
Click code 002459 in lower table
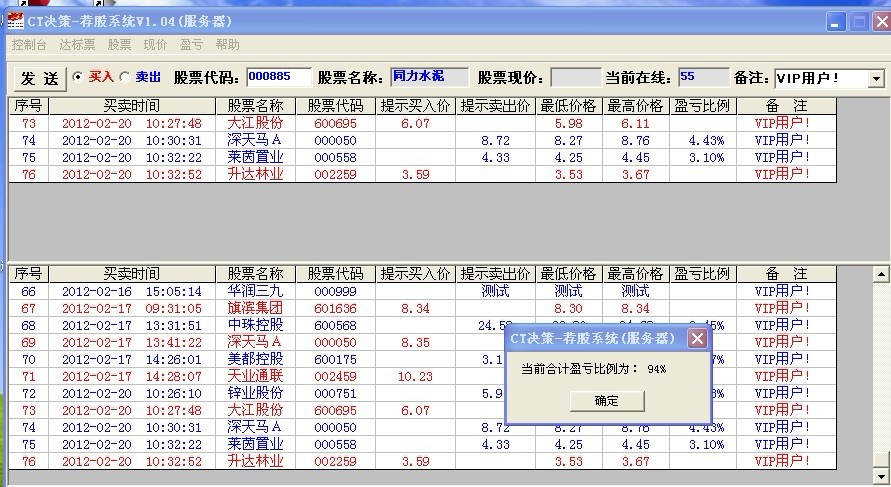(x=335, y=377)
